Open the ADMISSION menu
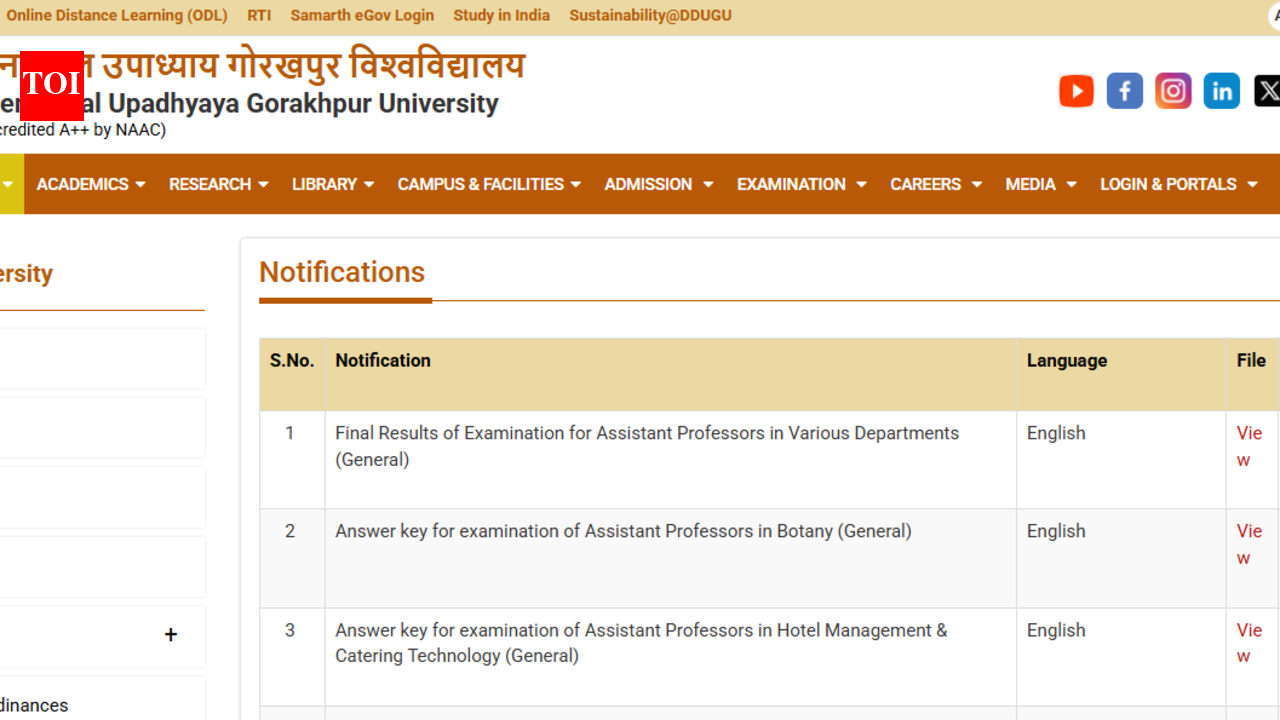 (x=658, y=184)
